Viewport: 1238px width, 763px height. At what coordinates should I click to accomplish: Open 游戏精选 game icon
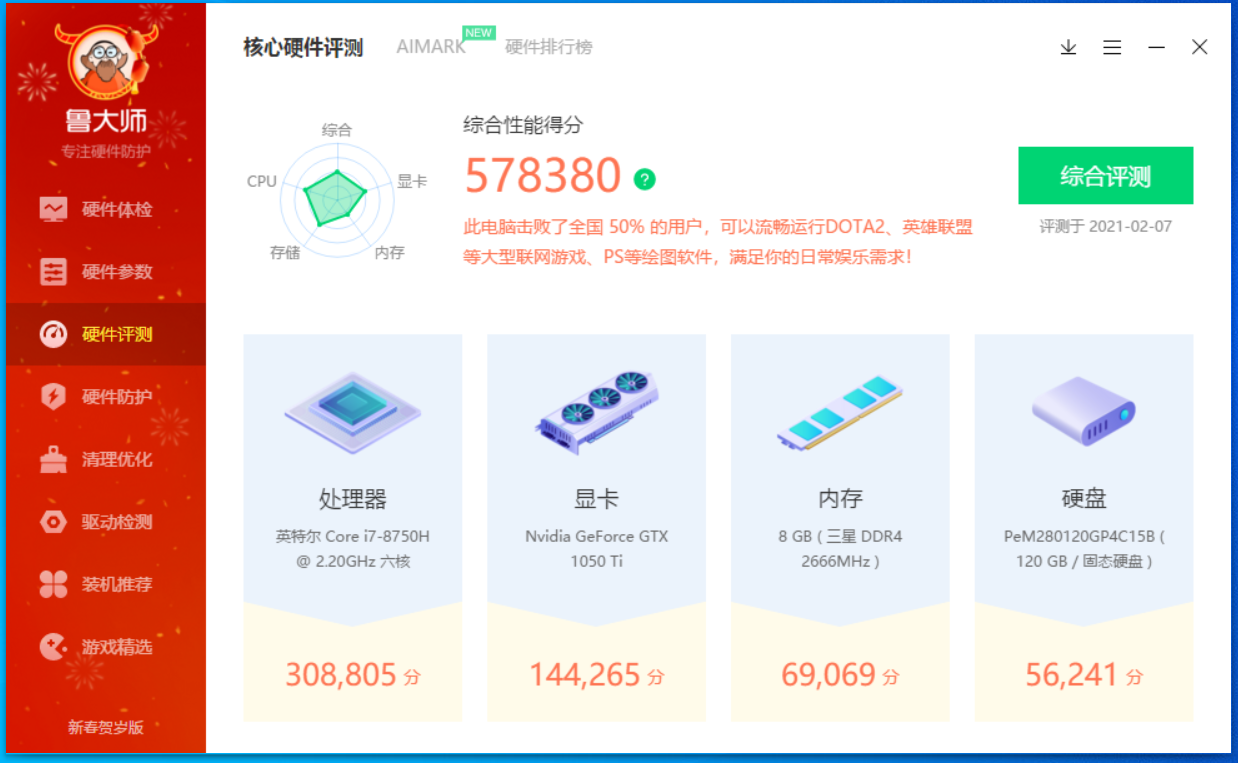pos(53,647)
